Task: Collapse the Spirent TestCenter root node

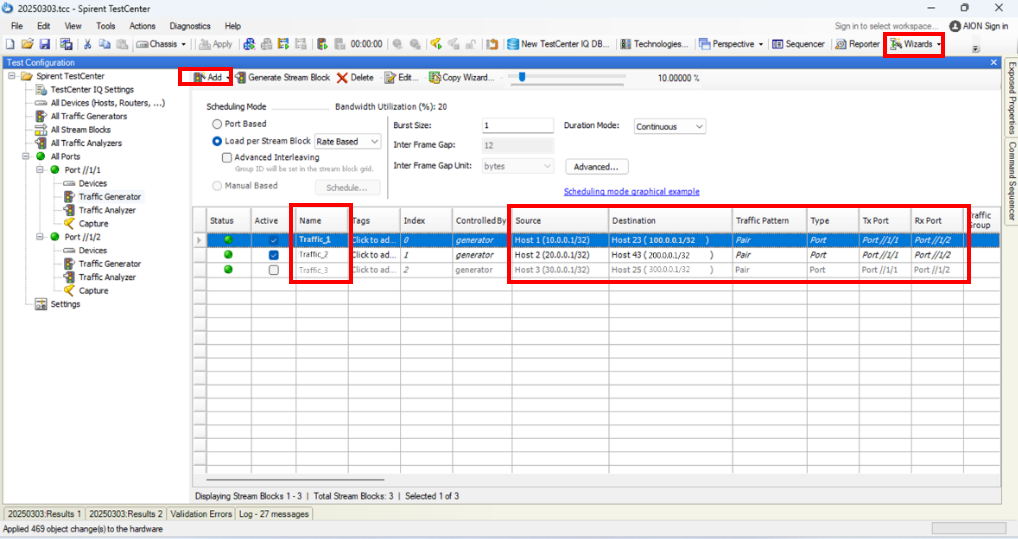Action: tap(12, 76)
